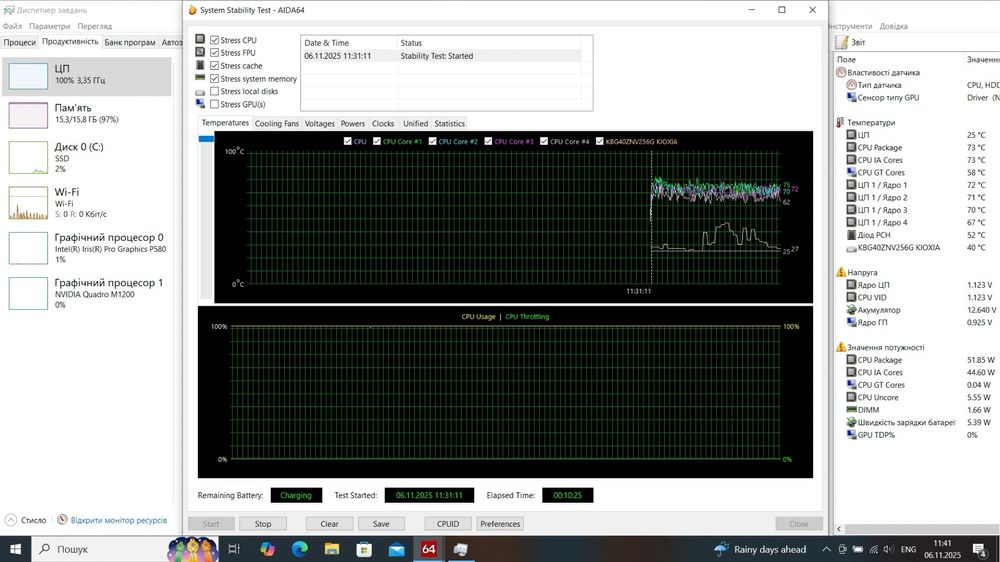Open File Explorer from the taskbar
Screen dimensions: 1000x562
click(332, 549)
